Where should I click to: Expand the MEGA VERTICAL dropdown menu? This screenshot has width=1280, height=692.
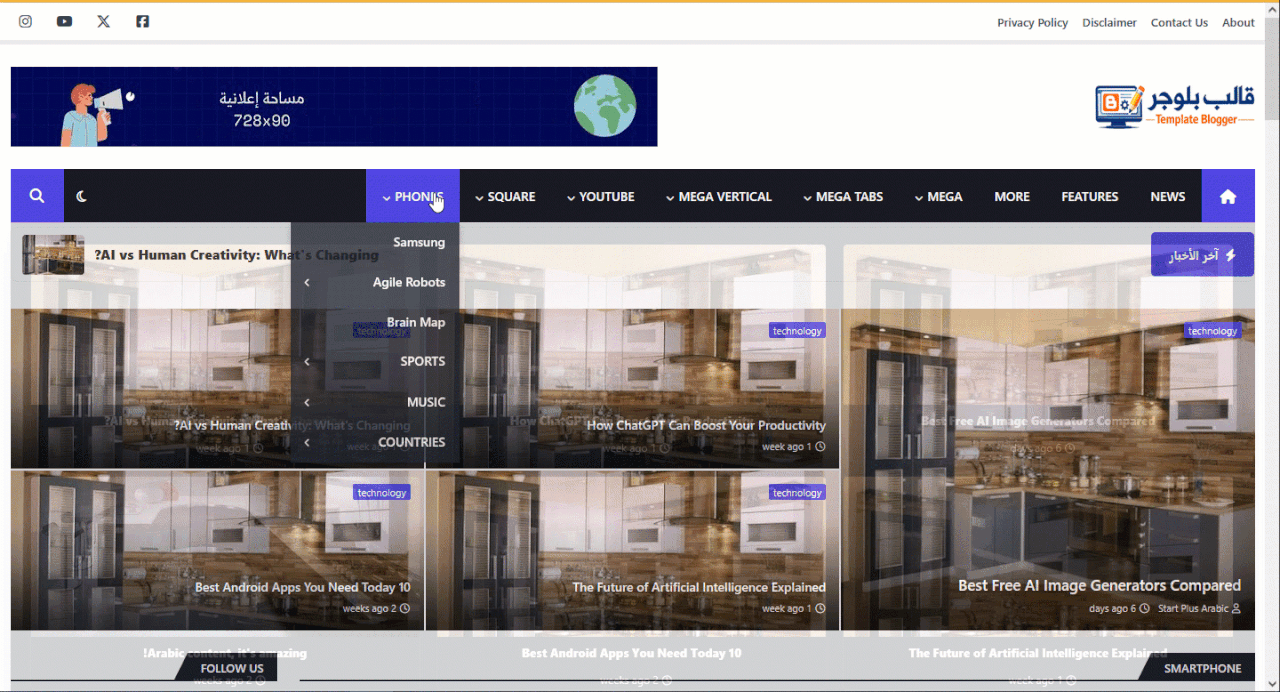click(718, 196)
